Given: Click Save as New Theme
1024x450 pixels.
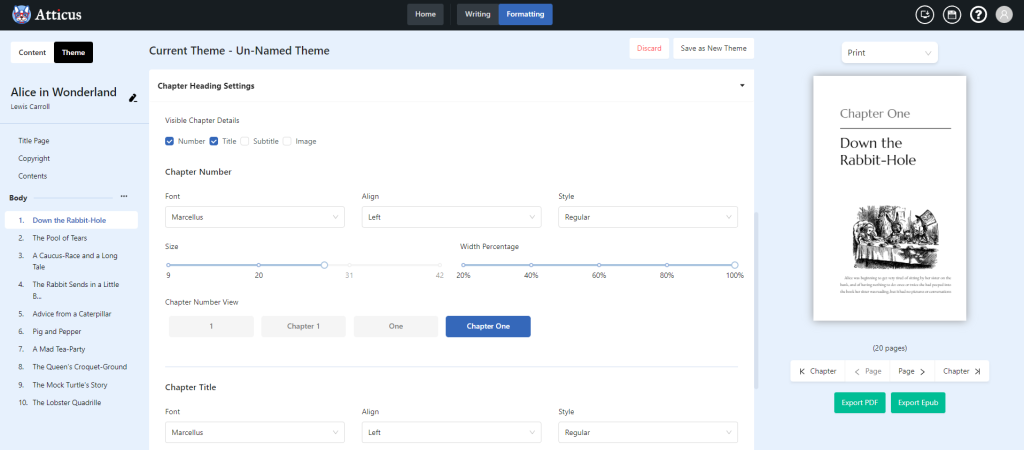Looking at the screenshot, I should pyautogui.click(x=713, y=48).
